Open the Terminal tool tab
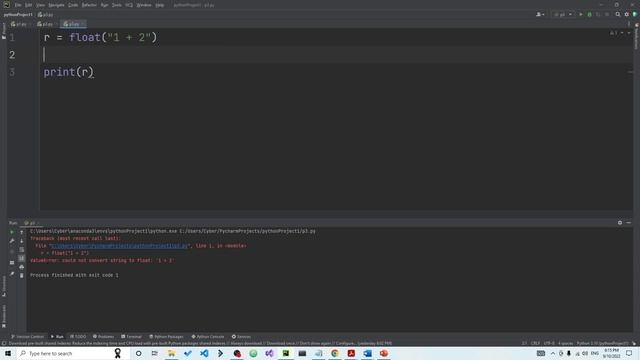The width and height of the screenshot is (640, 360). click(x=131, y=337)
